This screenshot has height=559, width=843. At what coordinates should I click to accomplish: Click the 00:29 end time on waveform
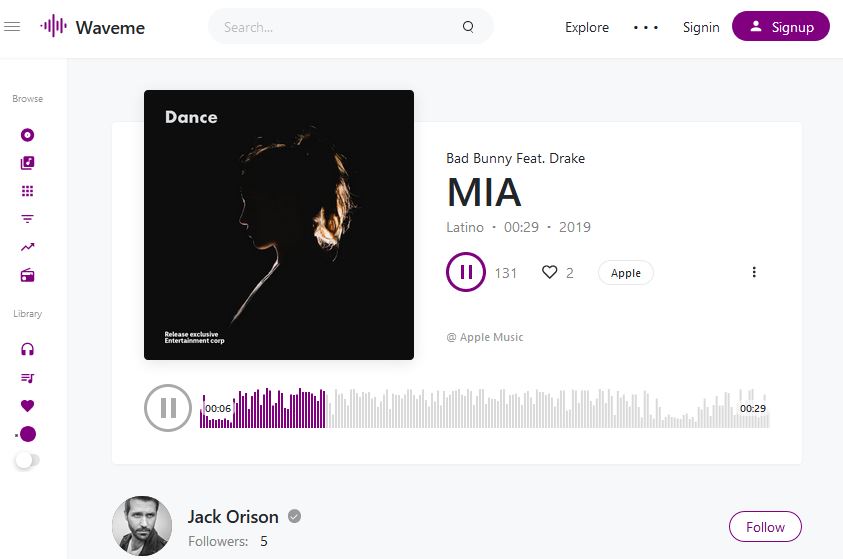point(753,408)
